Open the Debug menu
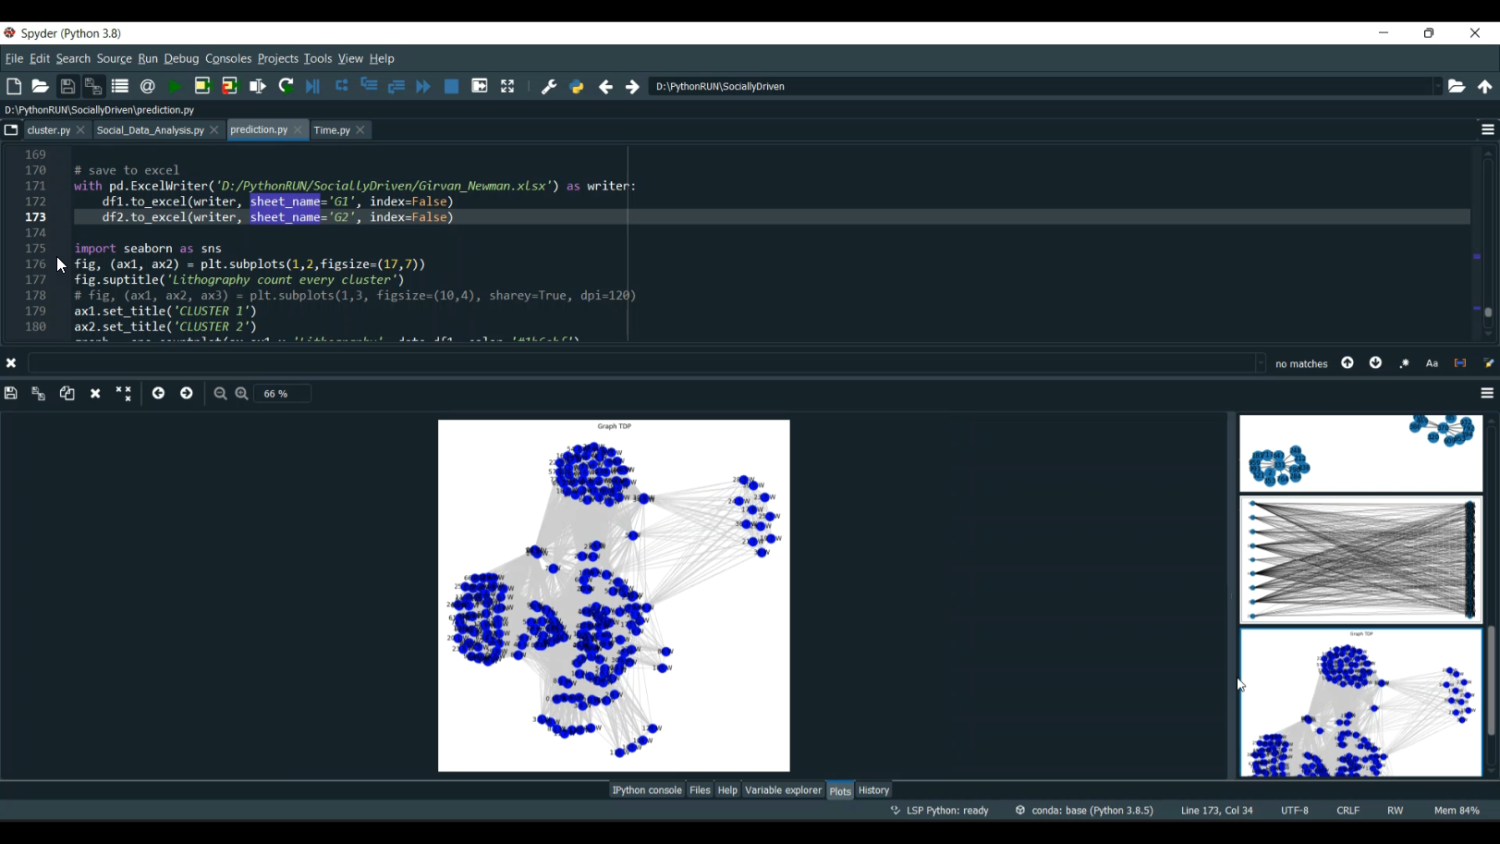1500x844 pixels. click(181, 59)
